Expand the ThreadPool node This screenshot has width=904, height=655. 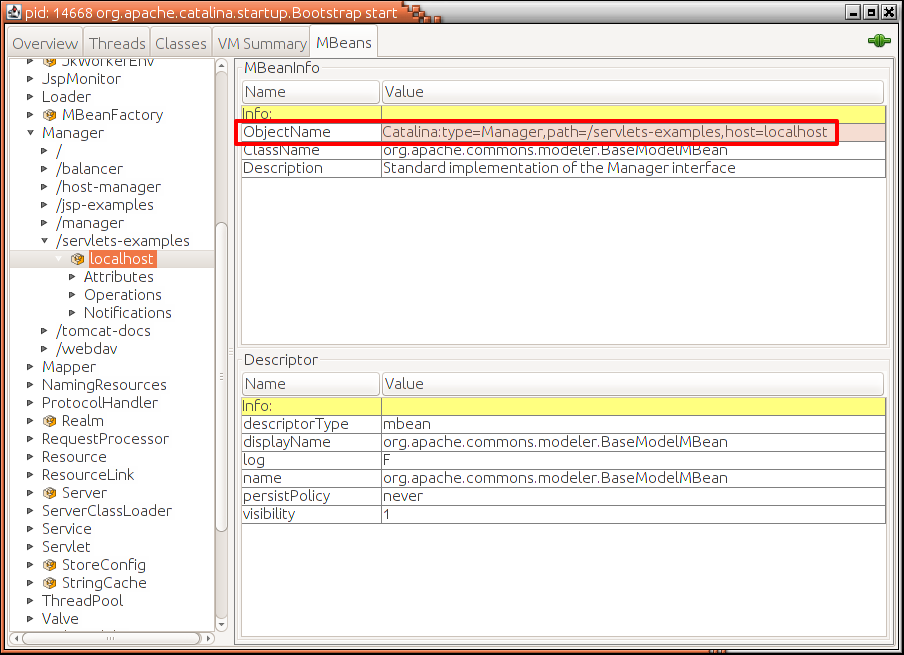[30, 601]
